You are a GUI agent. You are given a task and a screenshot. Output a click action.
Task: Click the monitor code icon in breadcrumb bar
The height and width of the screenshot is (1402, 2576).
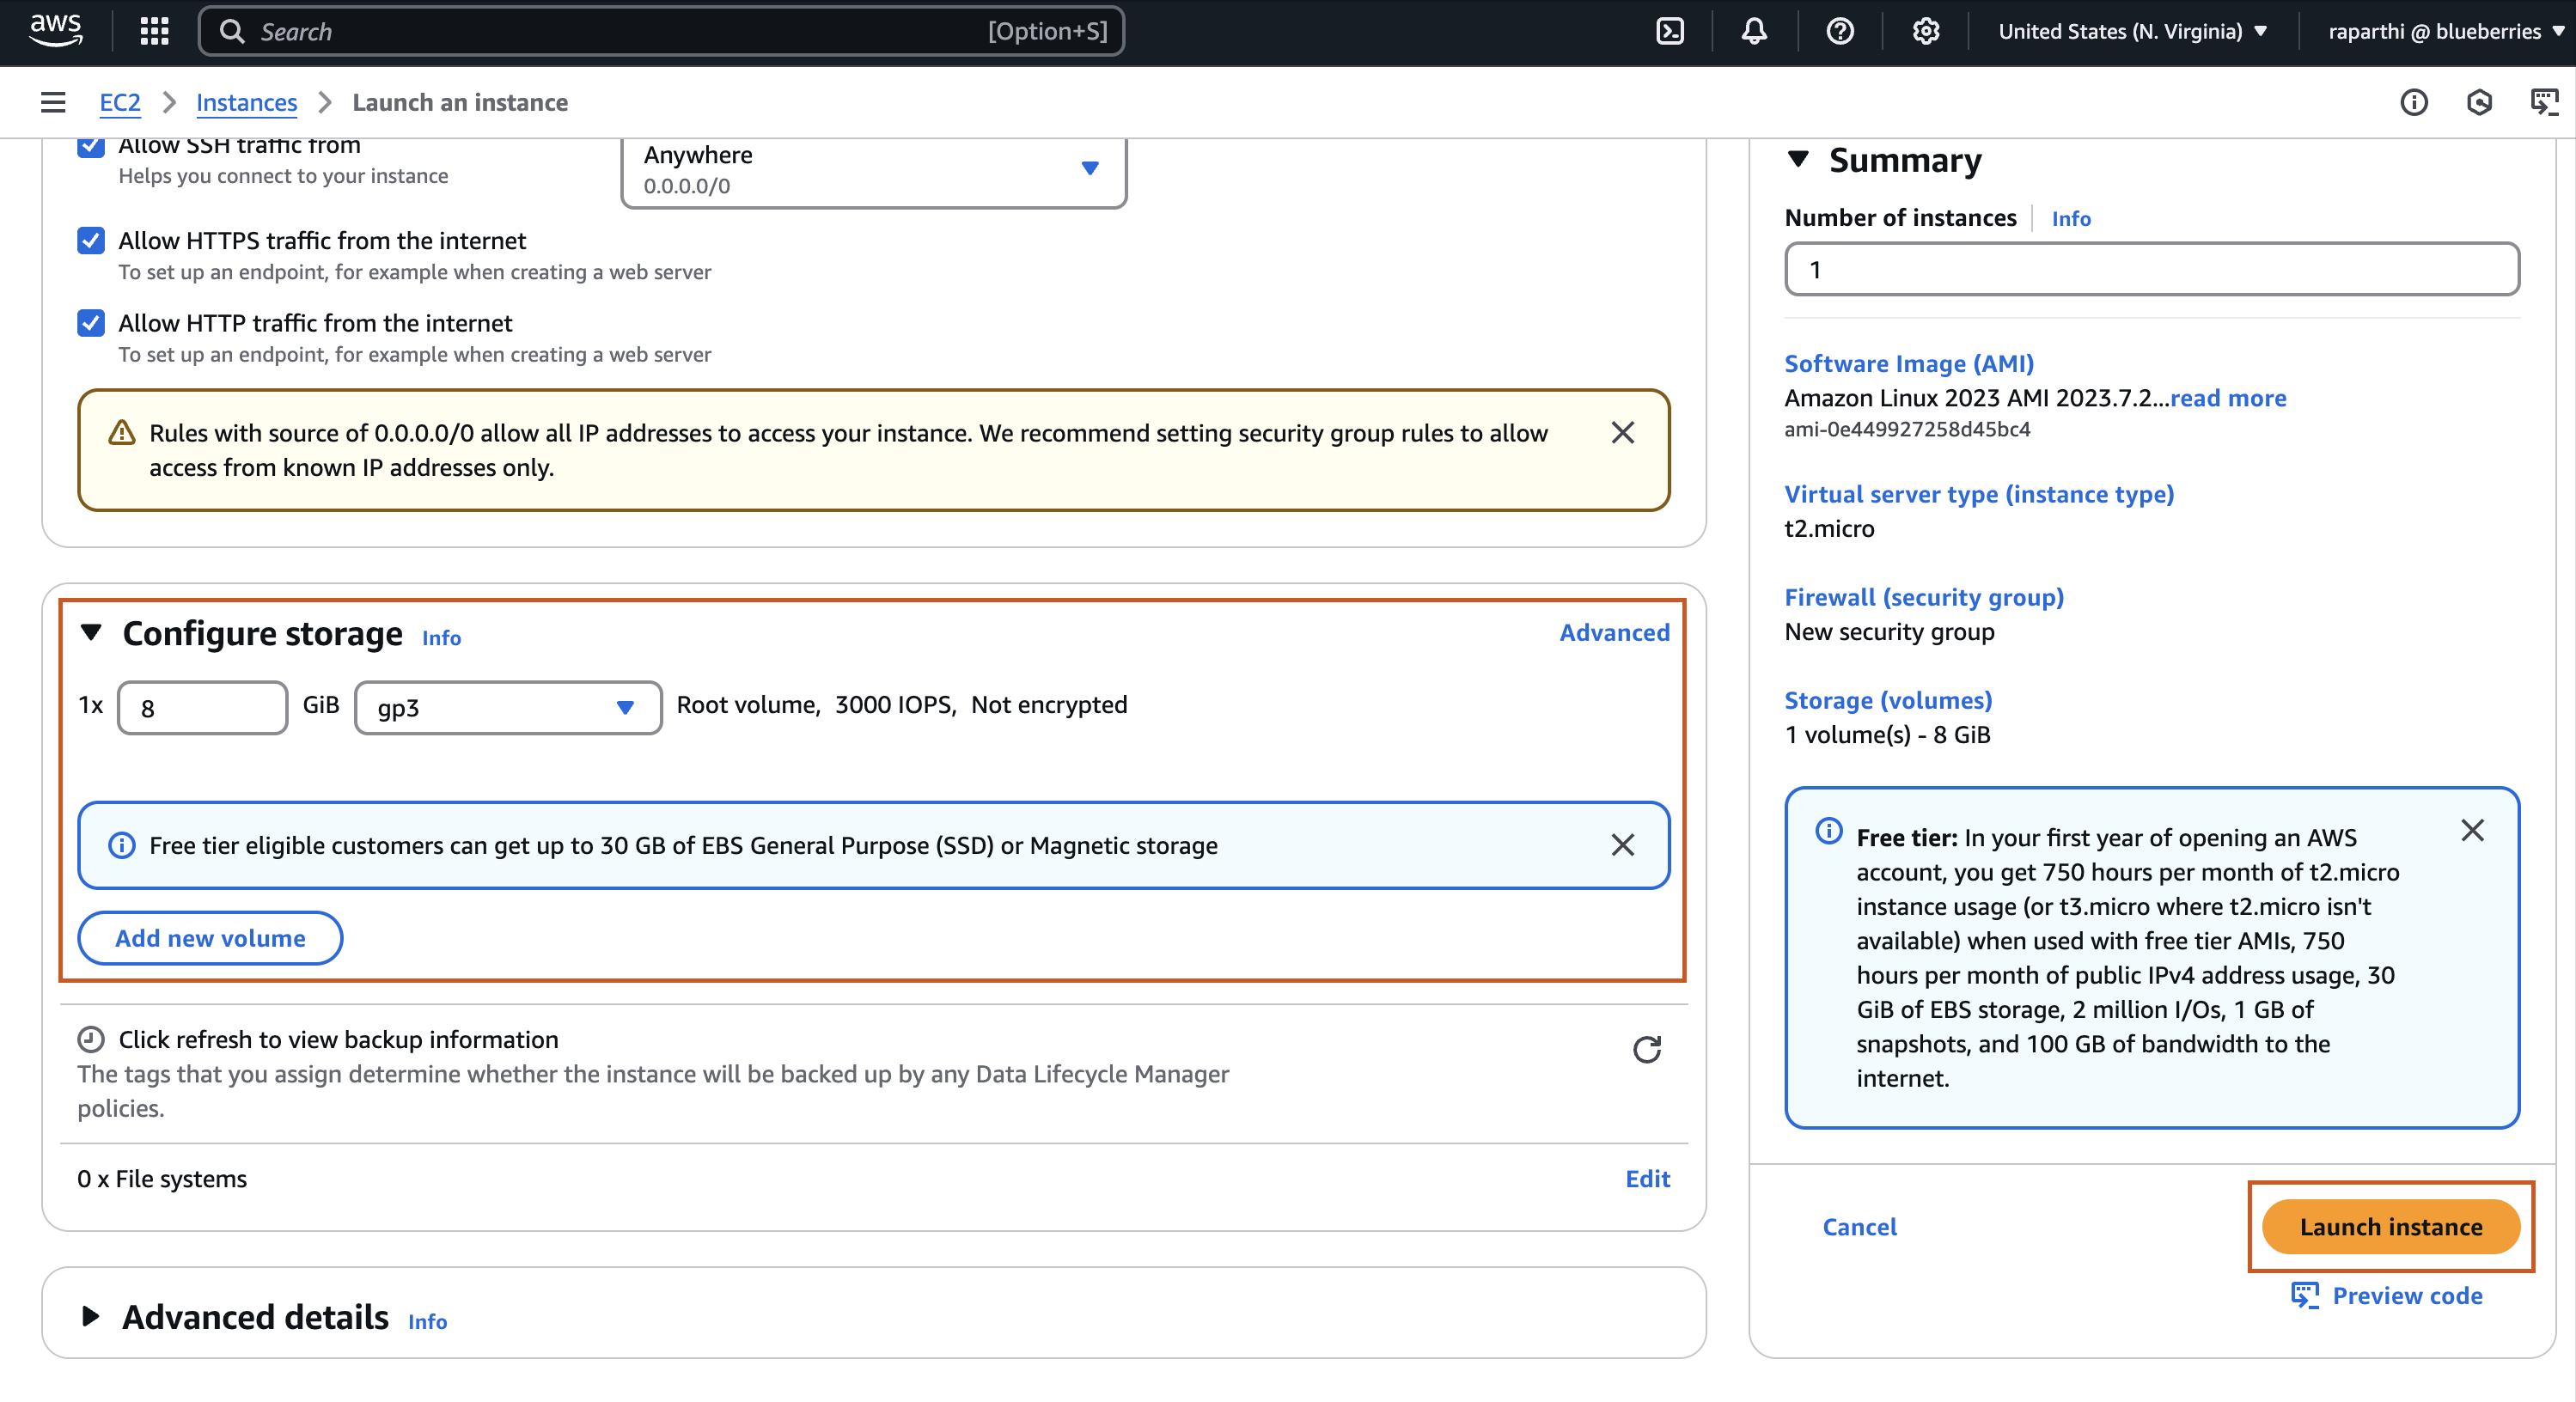pyautogui.click(x=2544, y=102)
